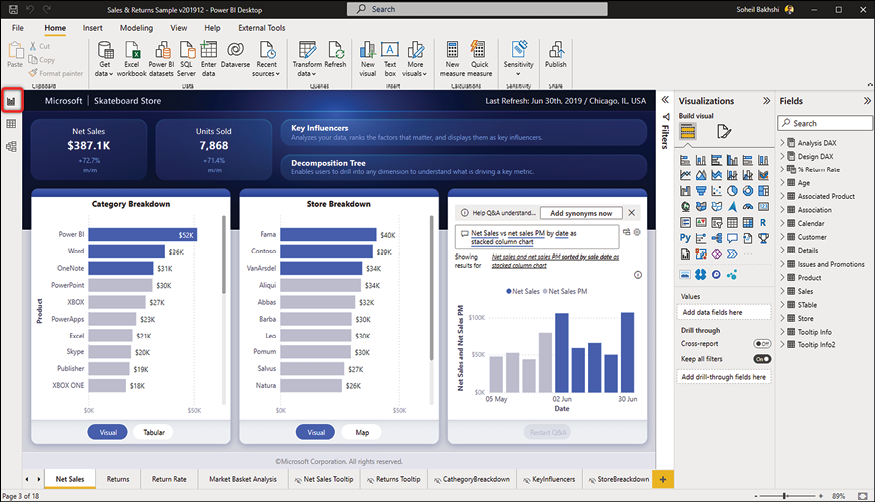Viewport: 875px width, 502px height.
Task: Click the Decomposition Tree banner
Action: click(x=464, y=167)
